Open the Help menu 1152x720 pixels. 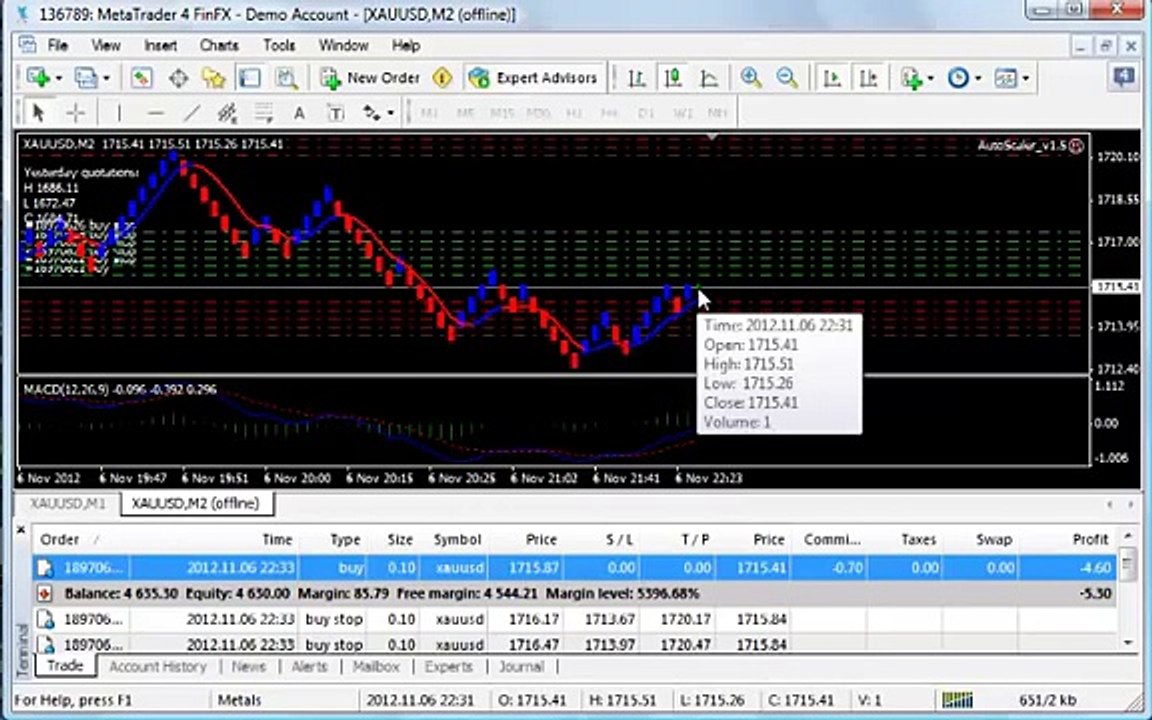click(406, 46)
